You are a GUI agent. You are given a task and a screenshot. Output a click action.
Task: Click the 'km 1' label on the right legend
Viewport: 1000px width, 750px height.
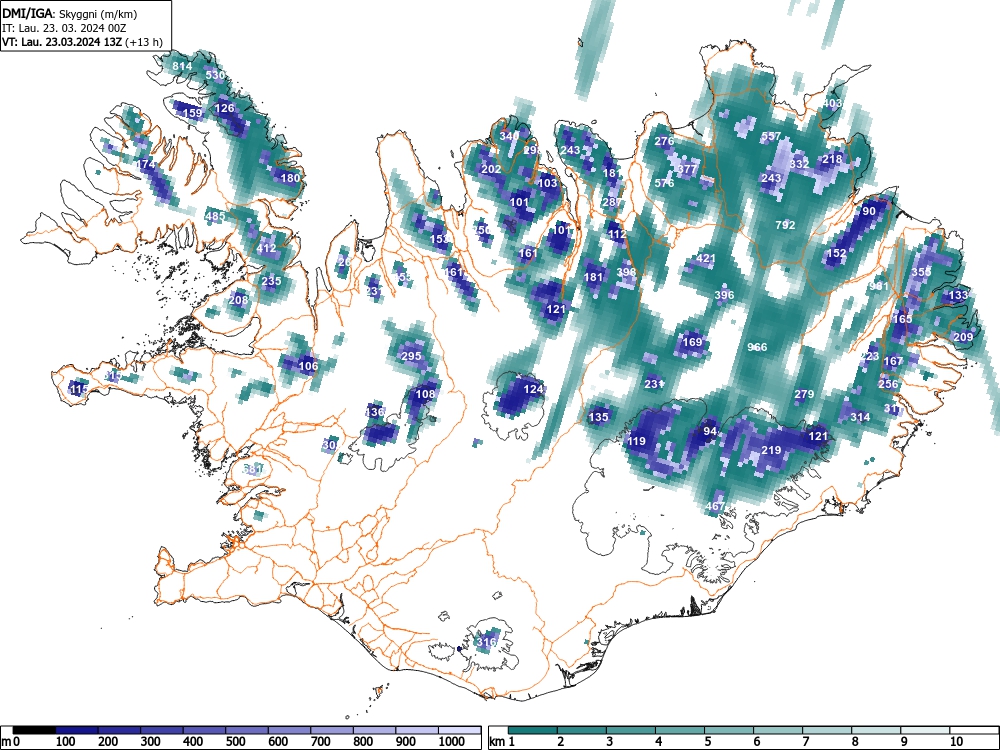[x=502, y=742]
